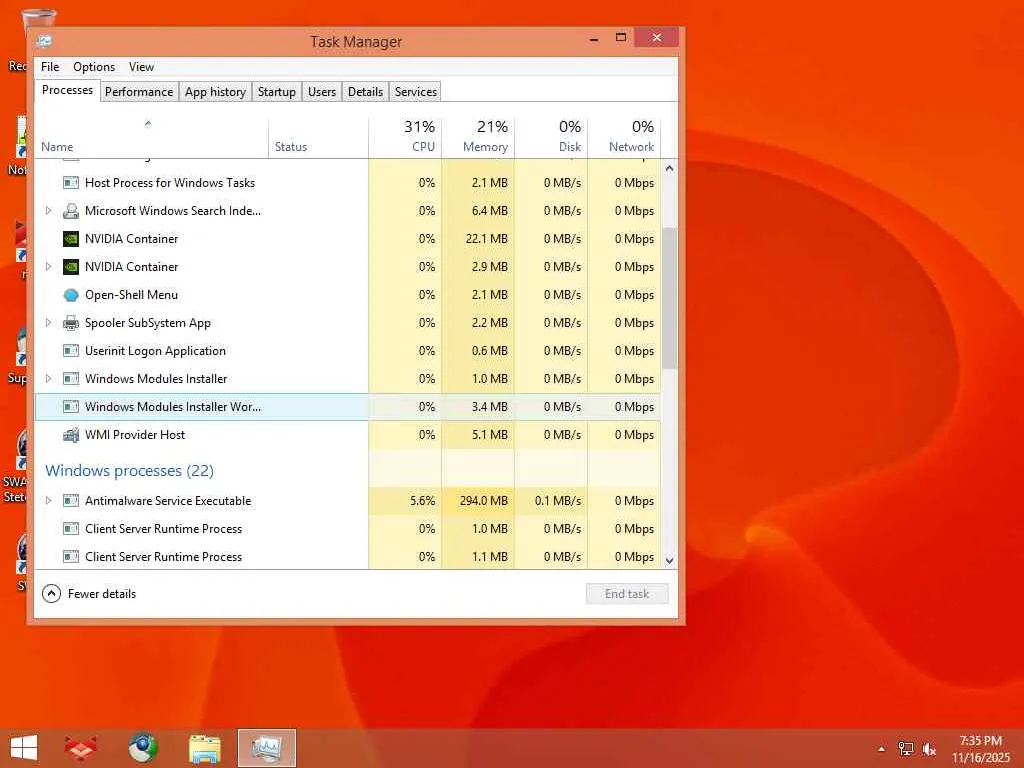Sort by the Name column header
This screenshot has height=768, width=1024.
(x=152, y=138)
